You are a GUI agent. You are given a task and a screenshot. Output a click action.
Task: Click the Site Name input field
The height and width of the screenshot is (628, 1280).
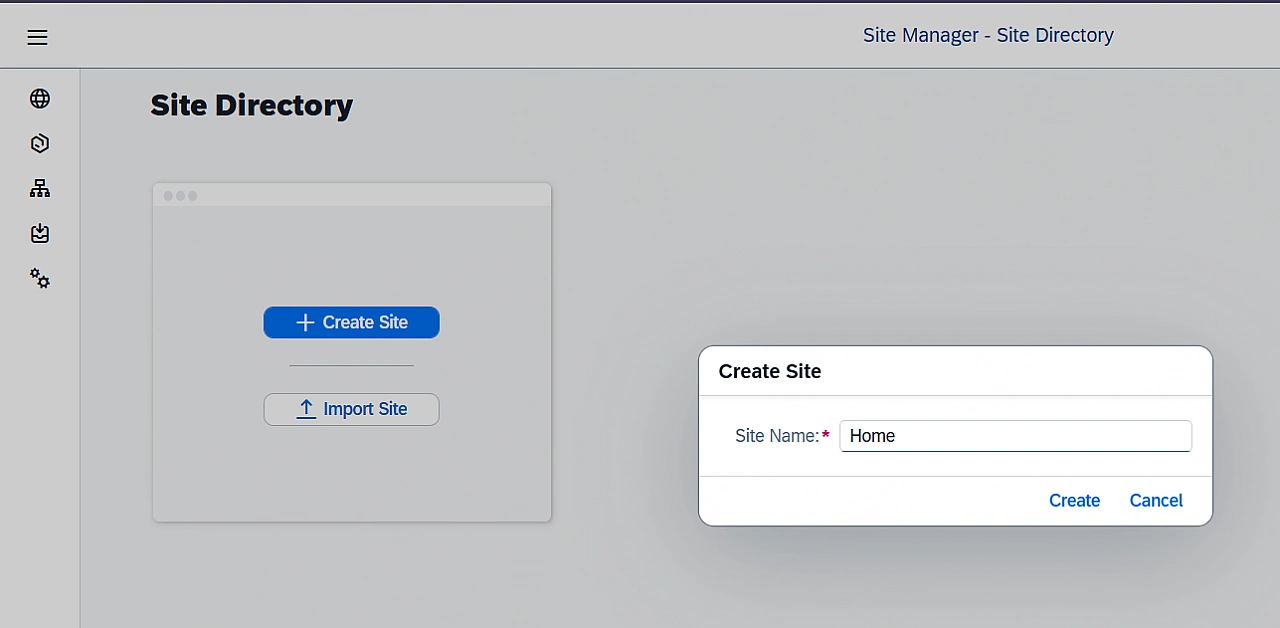point(1015,436)
